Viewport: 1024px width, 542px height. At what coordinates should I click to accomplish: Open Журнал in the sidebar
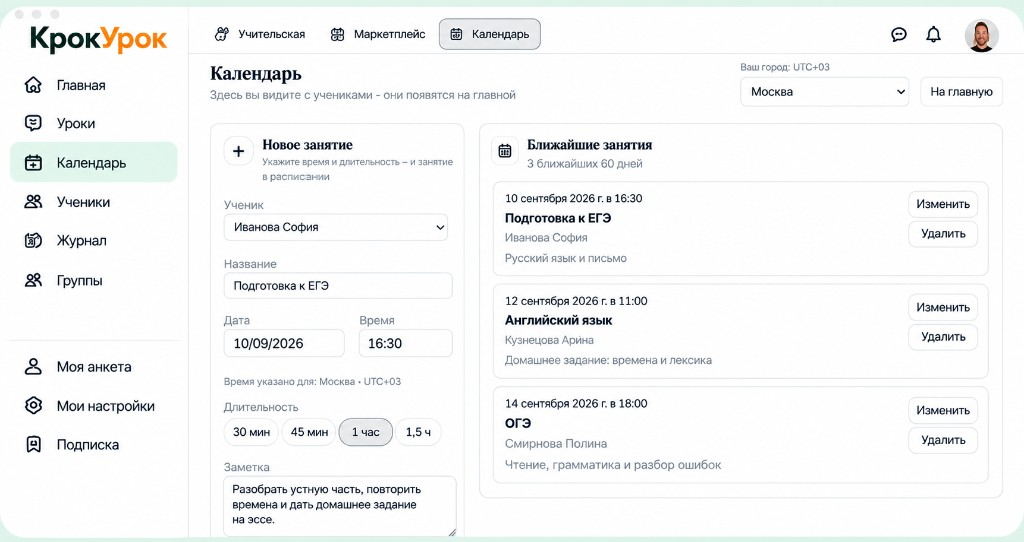tap(93, 240)
